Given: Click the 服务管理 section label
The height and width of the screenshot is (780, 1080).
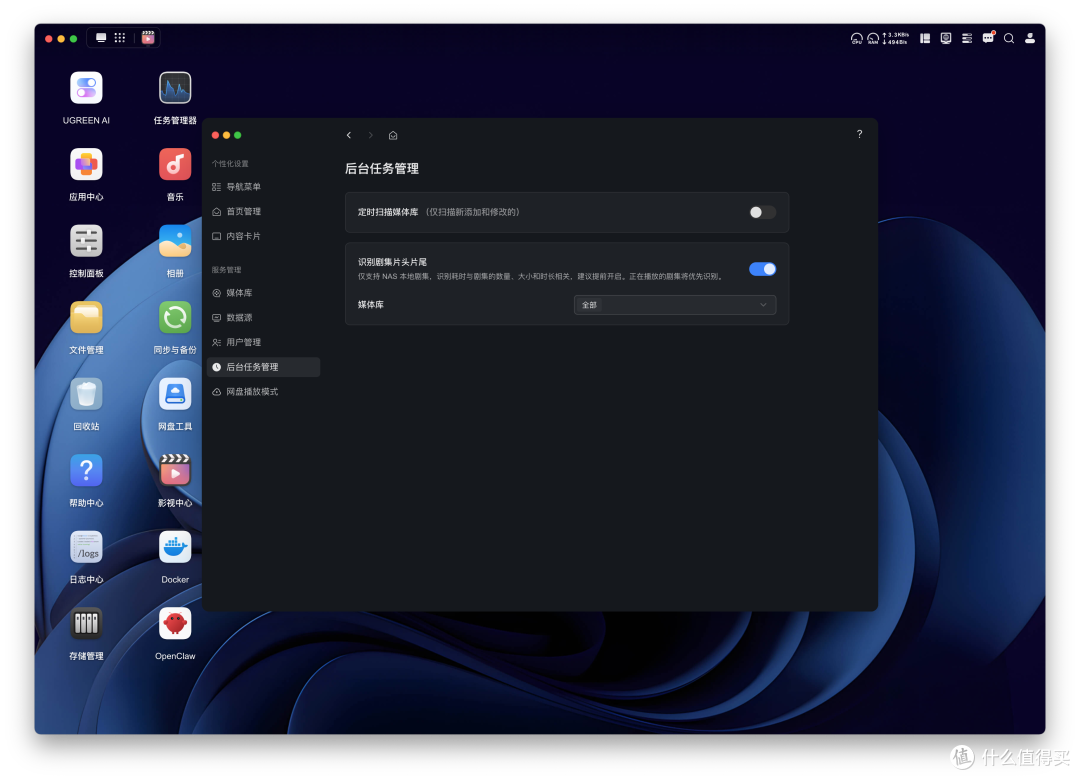Looking at the screenshot, I should click(227, 270).
